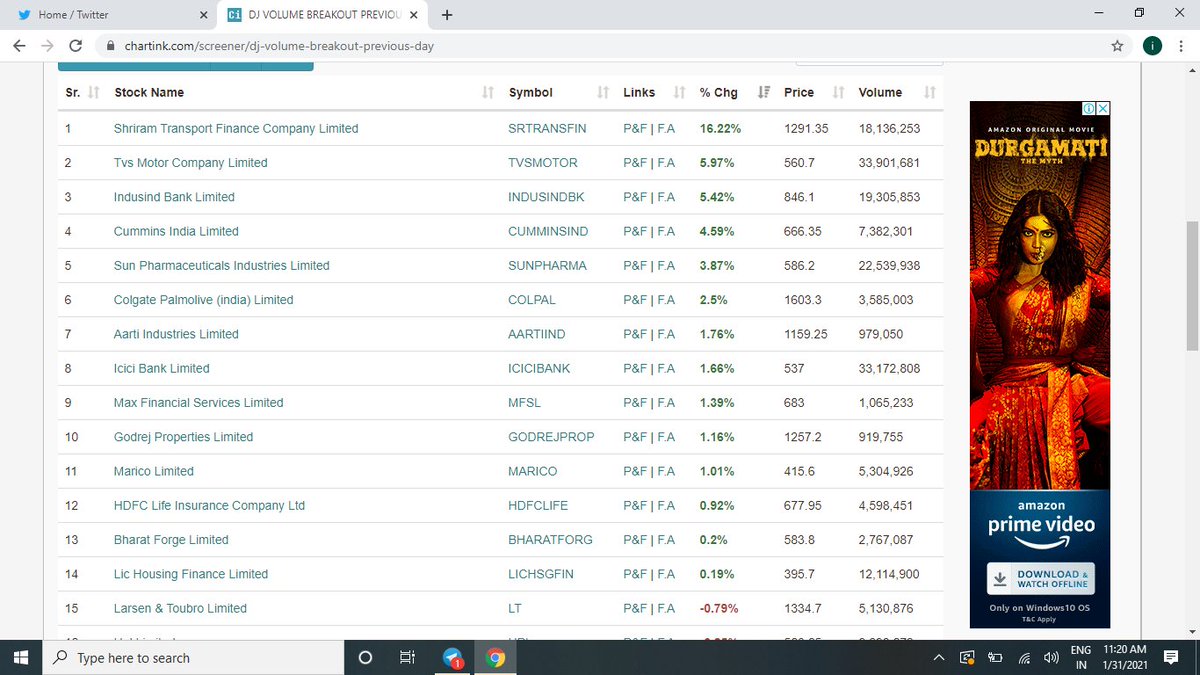
Task: Sort by Volume column sort icon
Action: point(930,92)
